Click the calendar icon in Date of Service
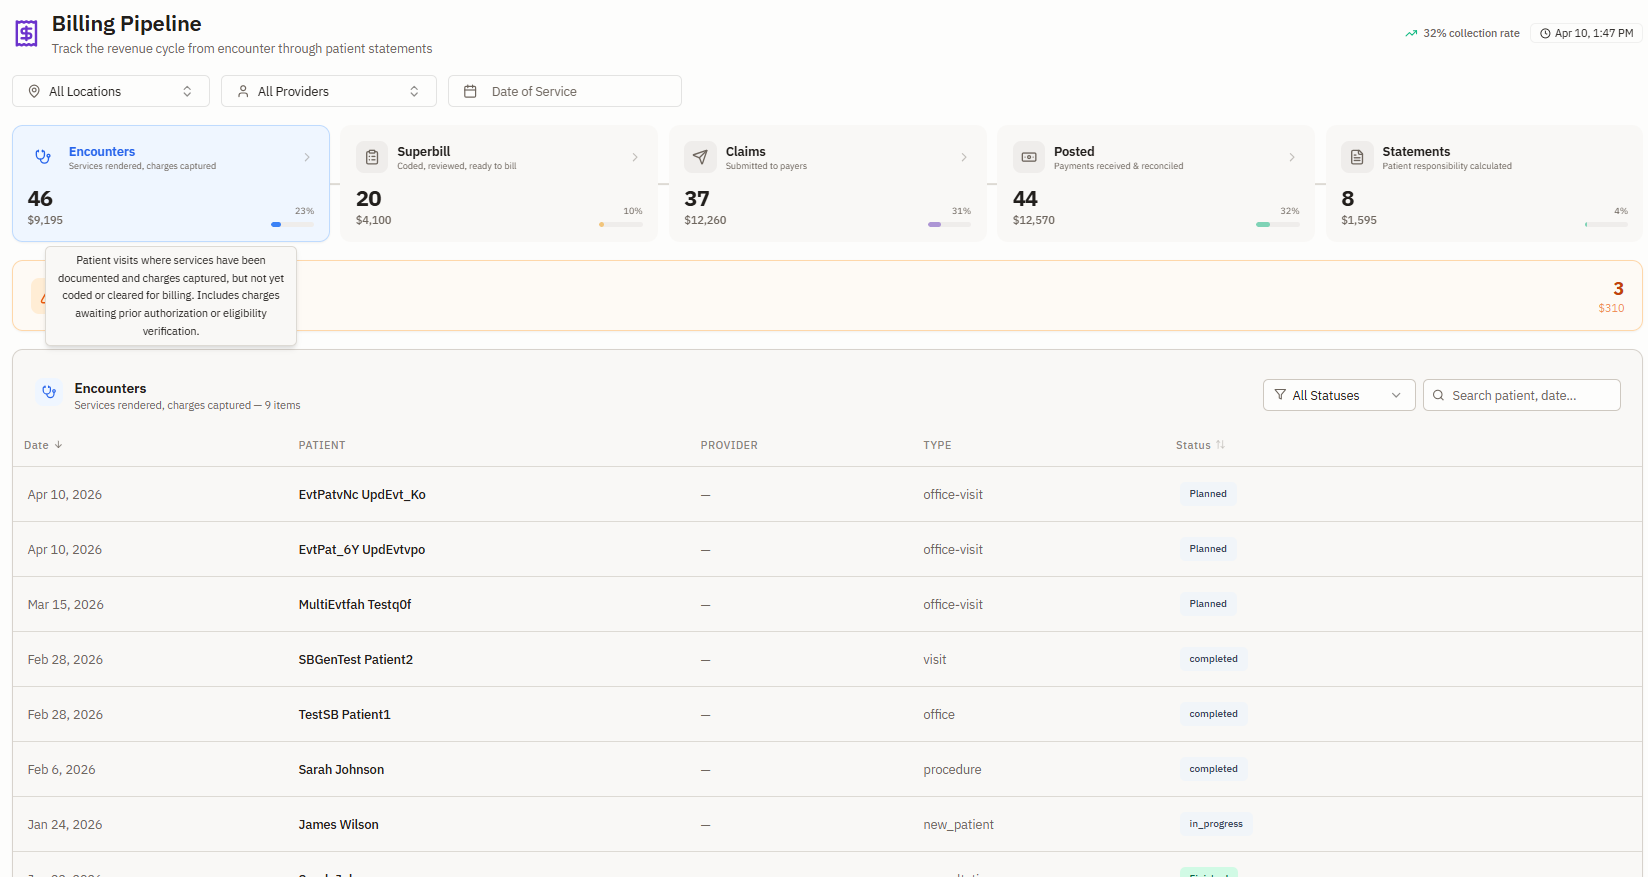1648x877 pixels. [470, 91]
